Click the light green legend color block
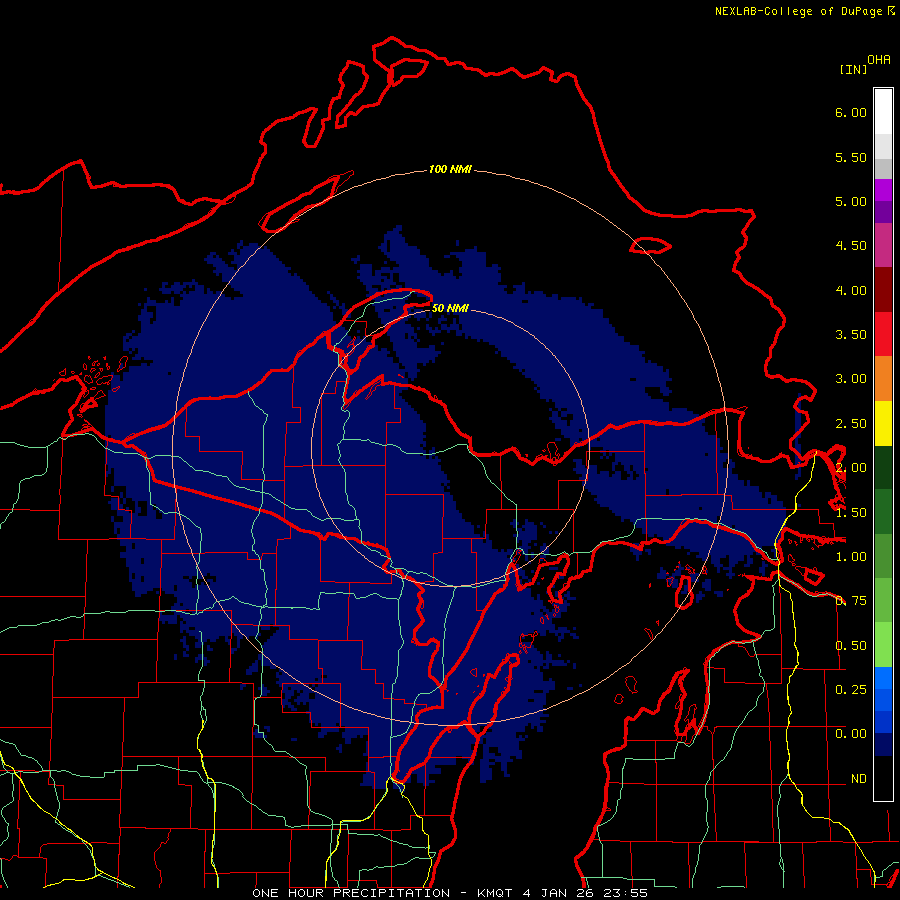Screen dimensions: 900x900 coord(883,645)
